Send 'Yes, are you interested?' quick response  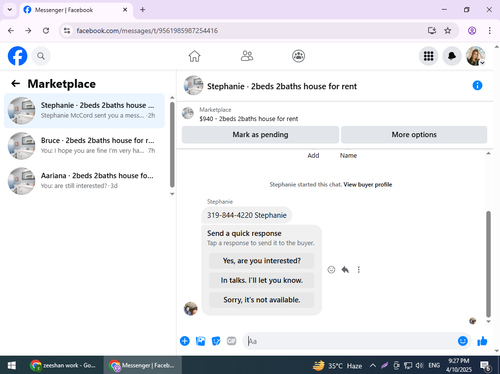click(x=262, y=261)
